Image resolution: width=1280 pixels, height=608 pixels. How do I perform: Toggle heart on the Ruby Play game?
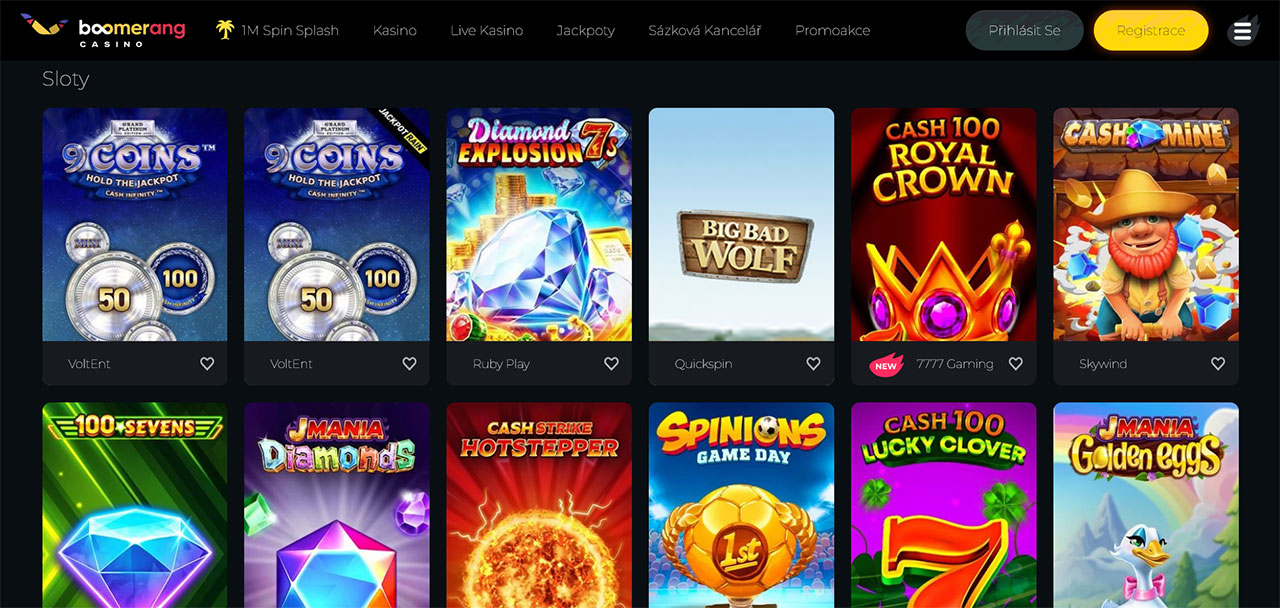click(611, 364)
